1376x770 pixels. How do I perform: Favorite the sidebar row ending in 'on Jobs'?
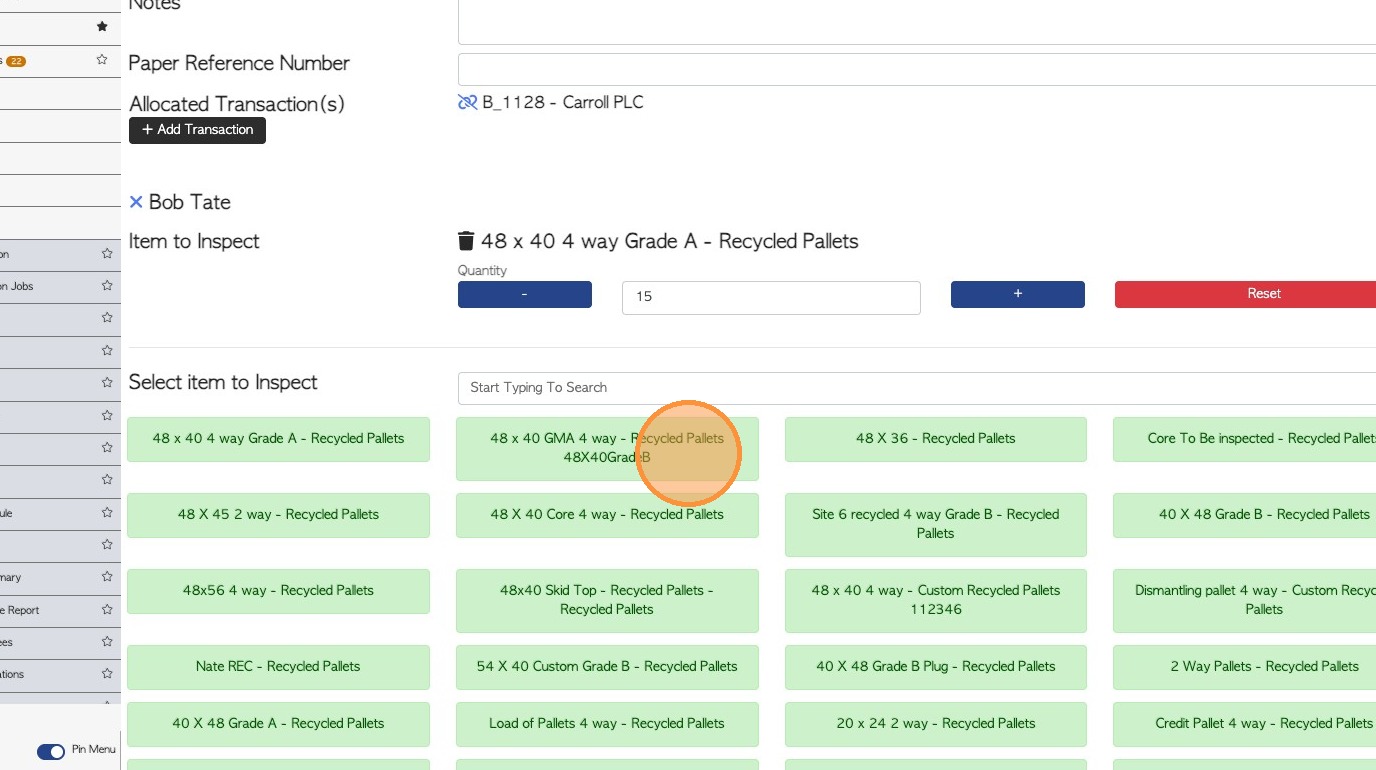[107, 286]
